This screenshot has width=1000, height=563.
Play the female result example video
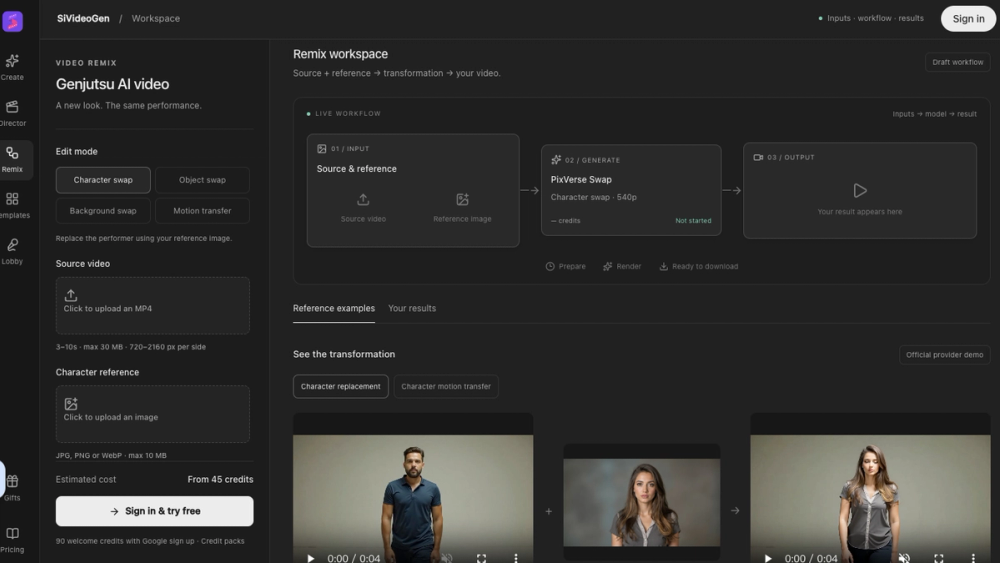pos(768,559)
